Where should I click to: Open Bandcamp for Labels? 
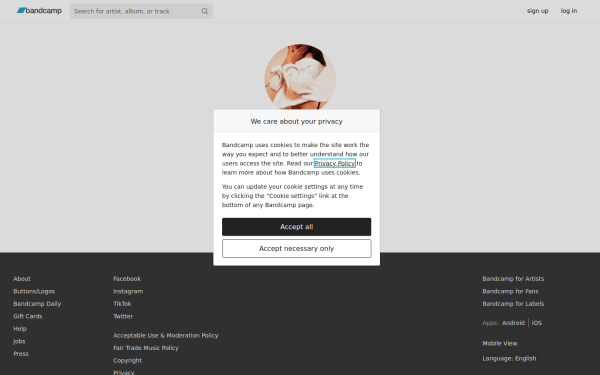(x=513, y=303)
